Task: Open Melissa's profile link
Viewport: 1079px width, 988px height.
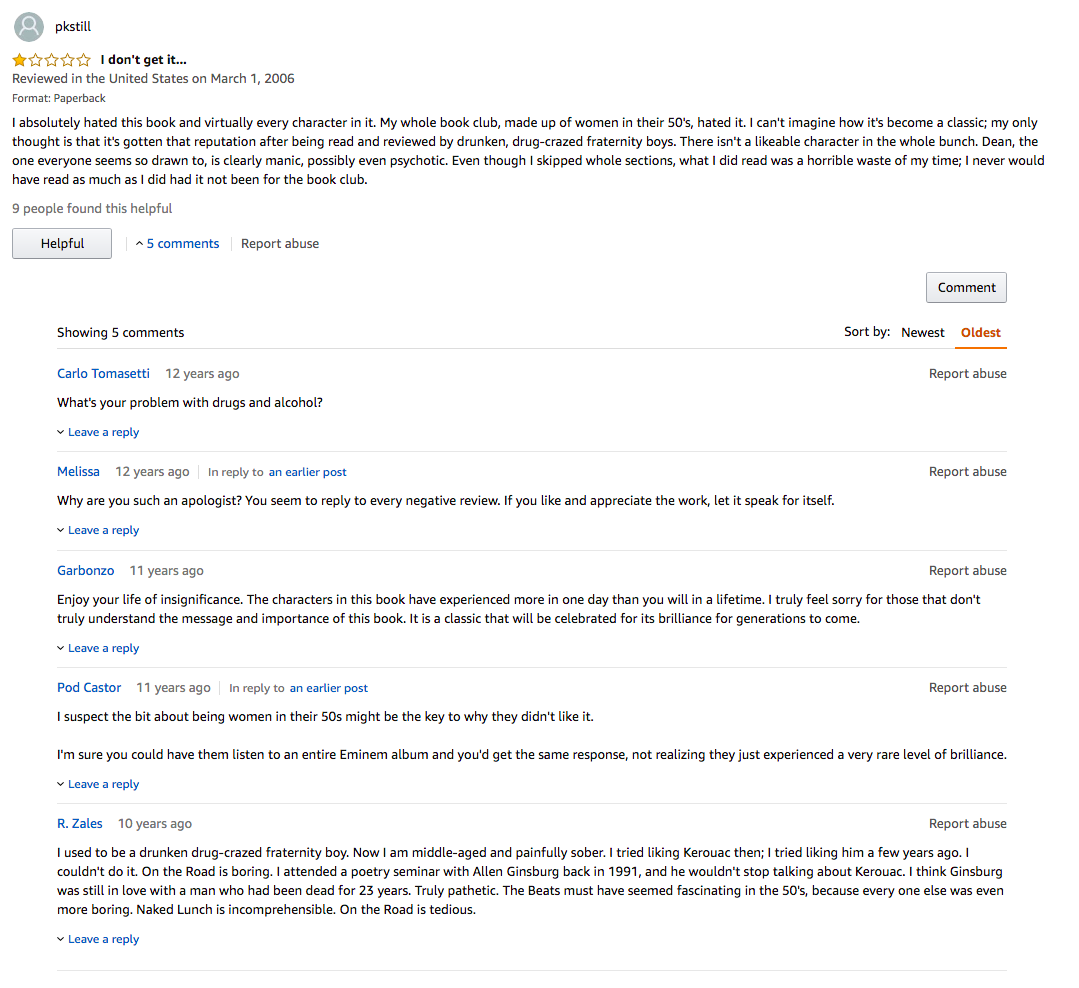Action: [78, 471]
